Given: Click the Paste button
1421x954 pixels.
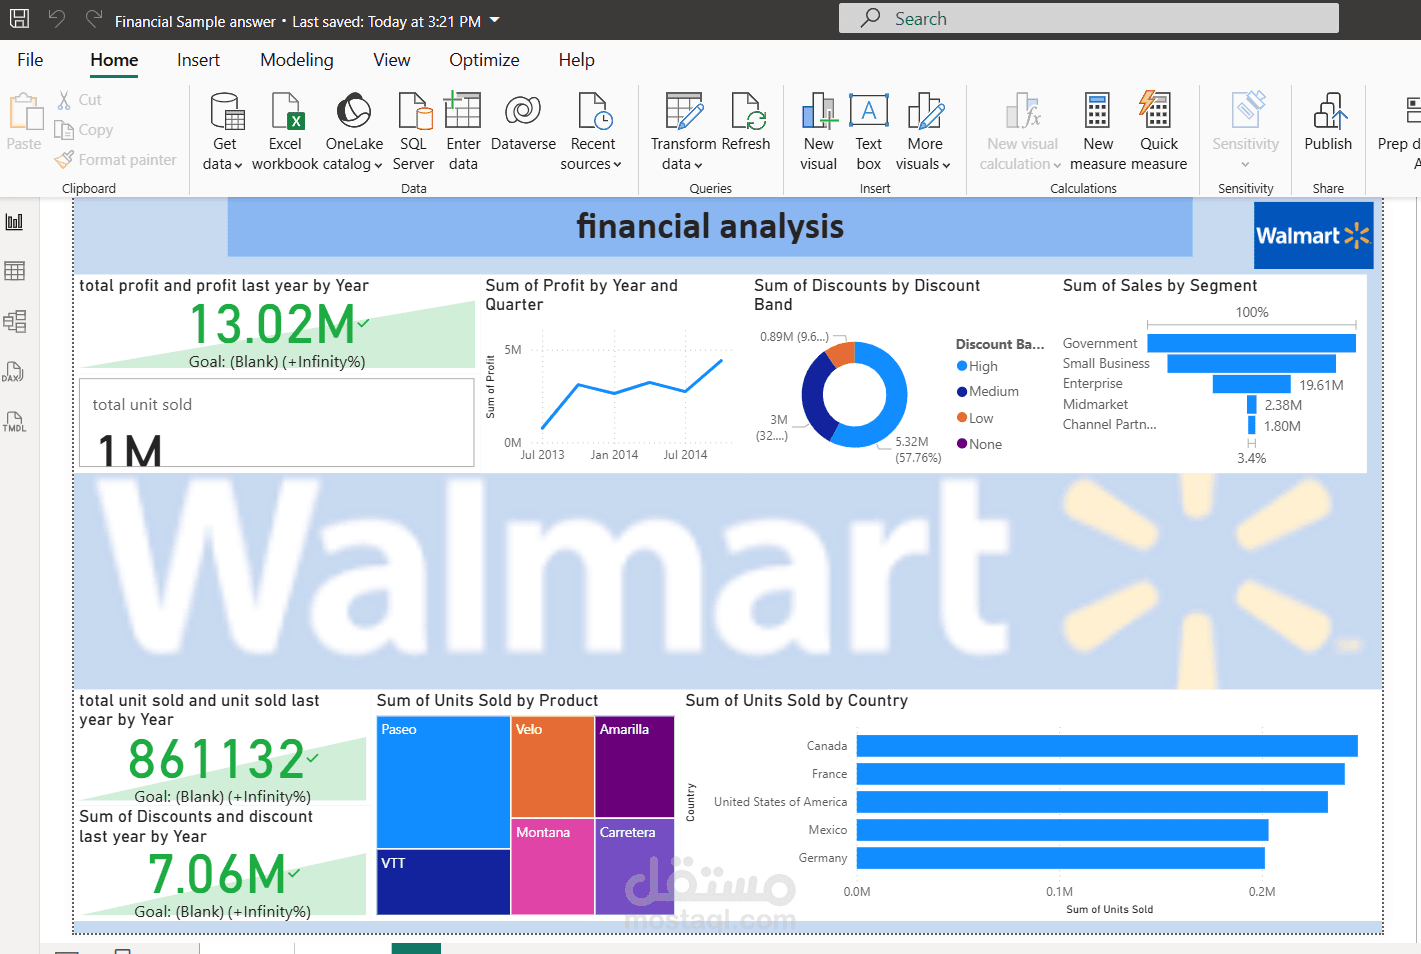Looking at the screenshot, I should tap(24, 122).
